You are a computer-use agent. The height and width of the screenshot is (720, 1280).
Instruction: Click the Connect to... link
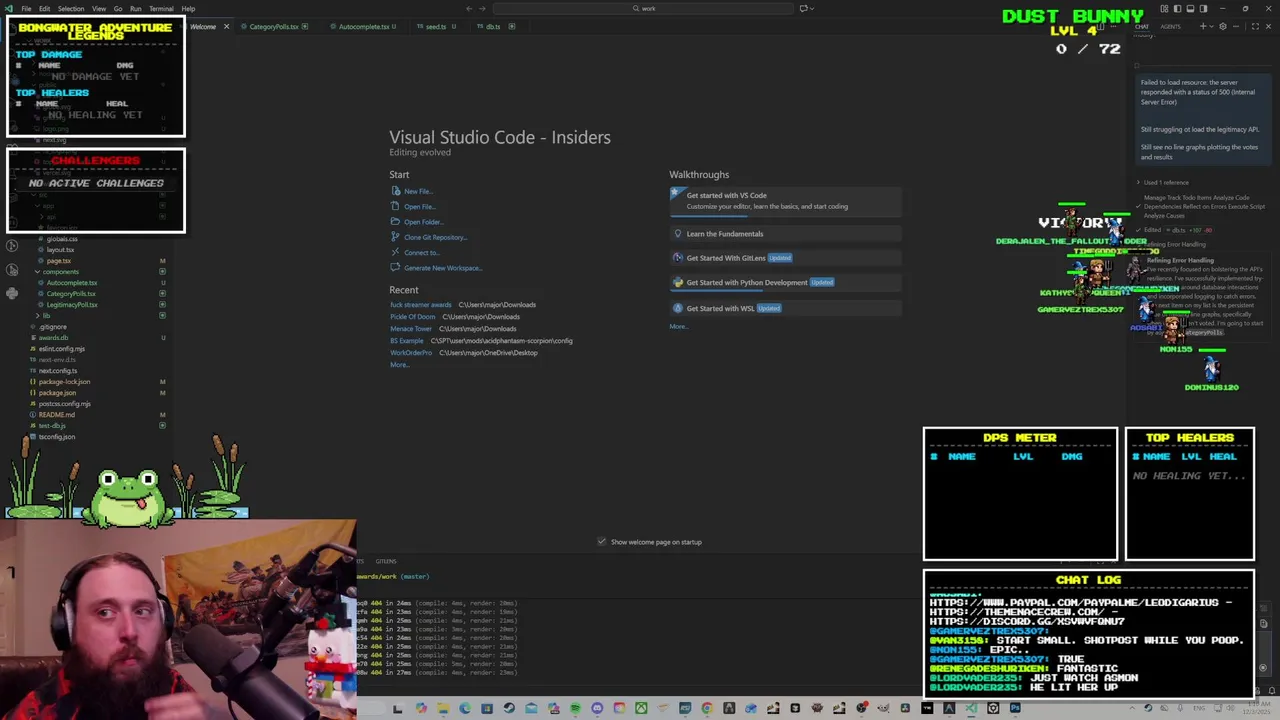pyautogui.click(x=422, y=253)
